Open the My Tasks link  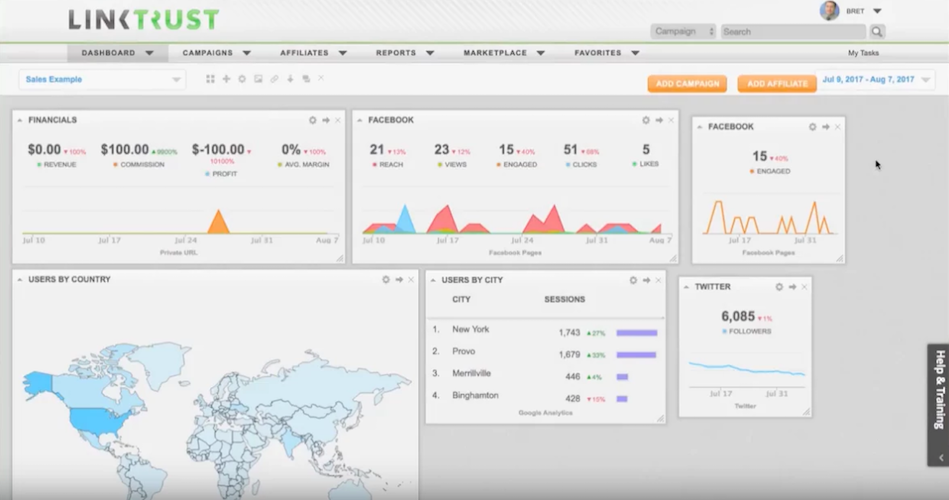coord(865,53)
